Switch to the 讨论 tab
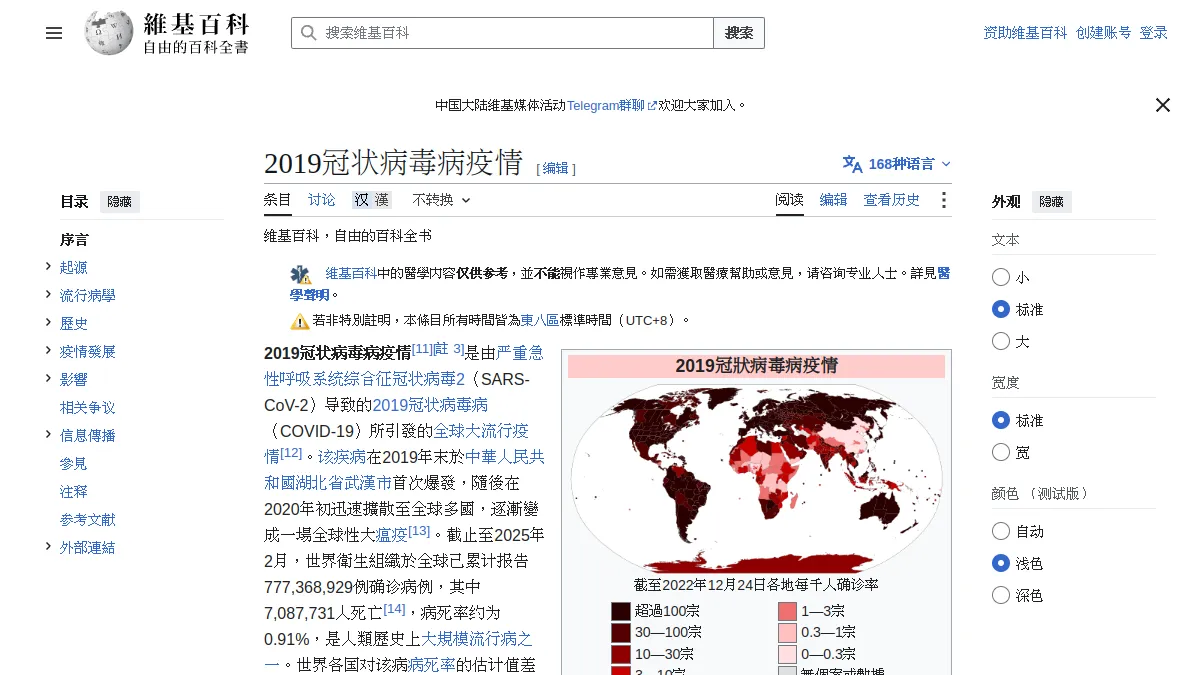The width and height of the screenshot is (1200, 675). (322, 200)
